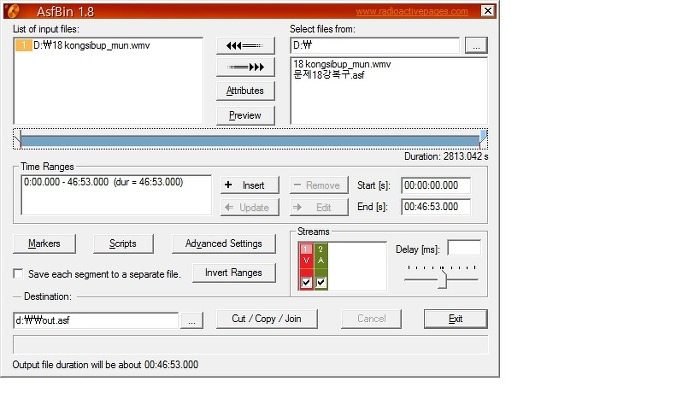Click the right end marker on the timeline

tap(483, 139)
